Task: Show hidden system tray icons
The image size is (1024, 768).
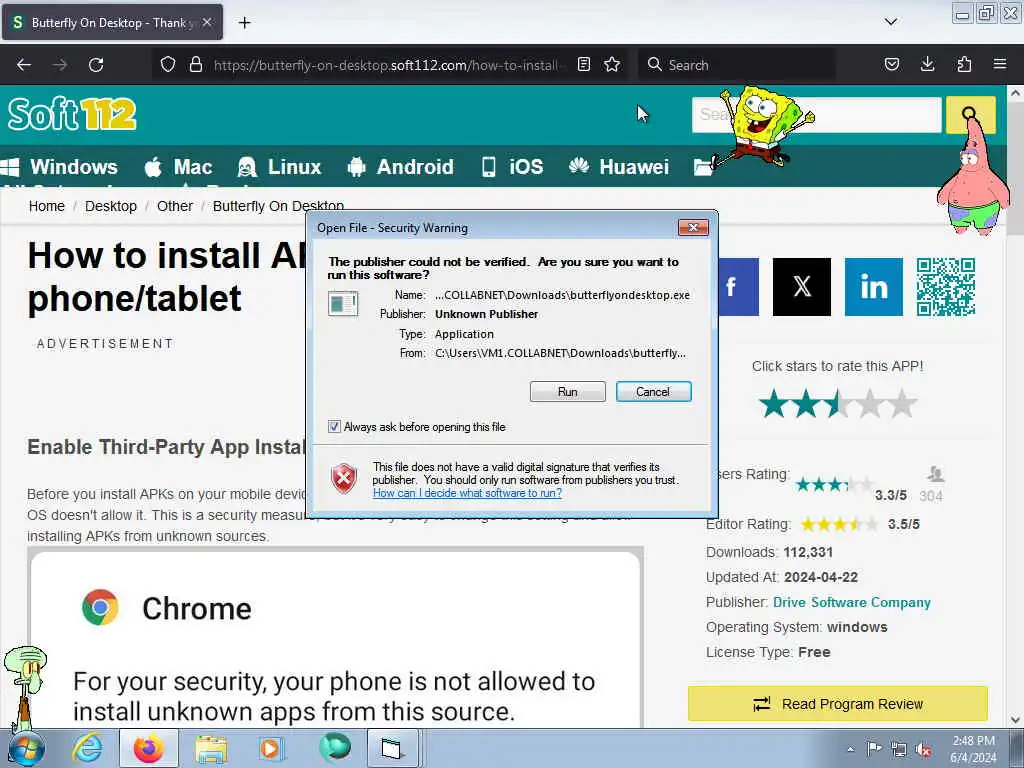Action: point(850,750)
